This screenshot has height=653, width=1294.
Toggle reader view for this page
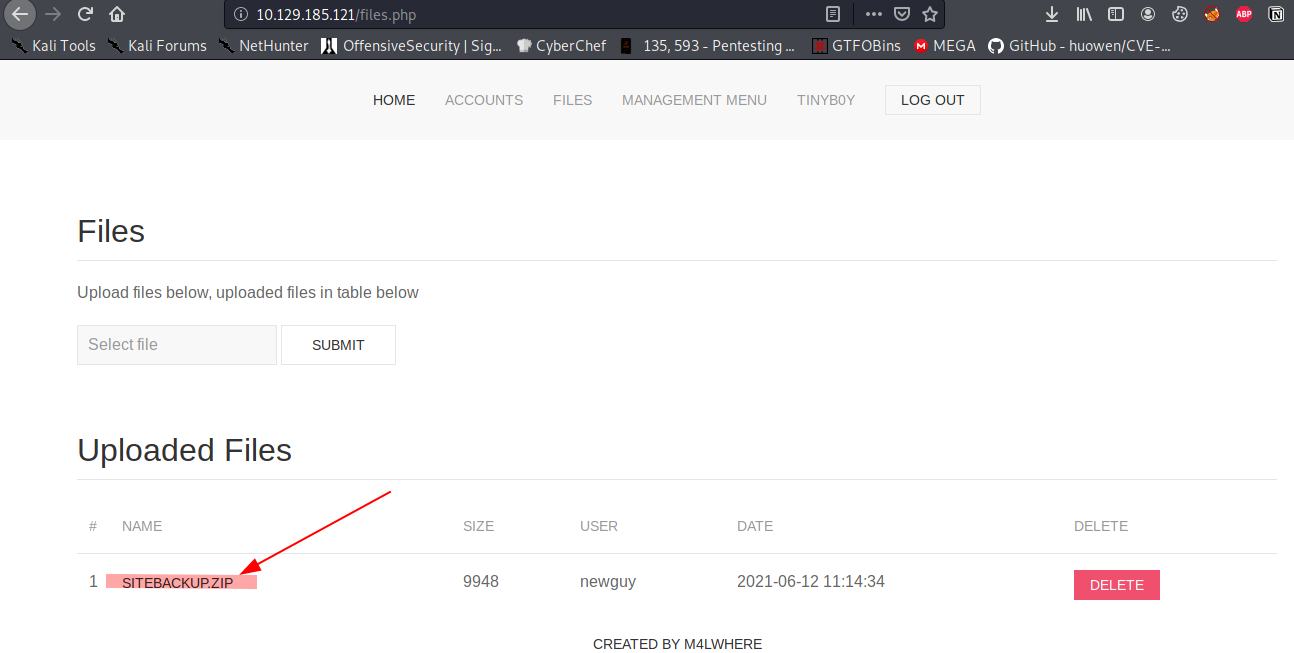tap(833, 14)
